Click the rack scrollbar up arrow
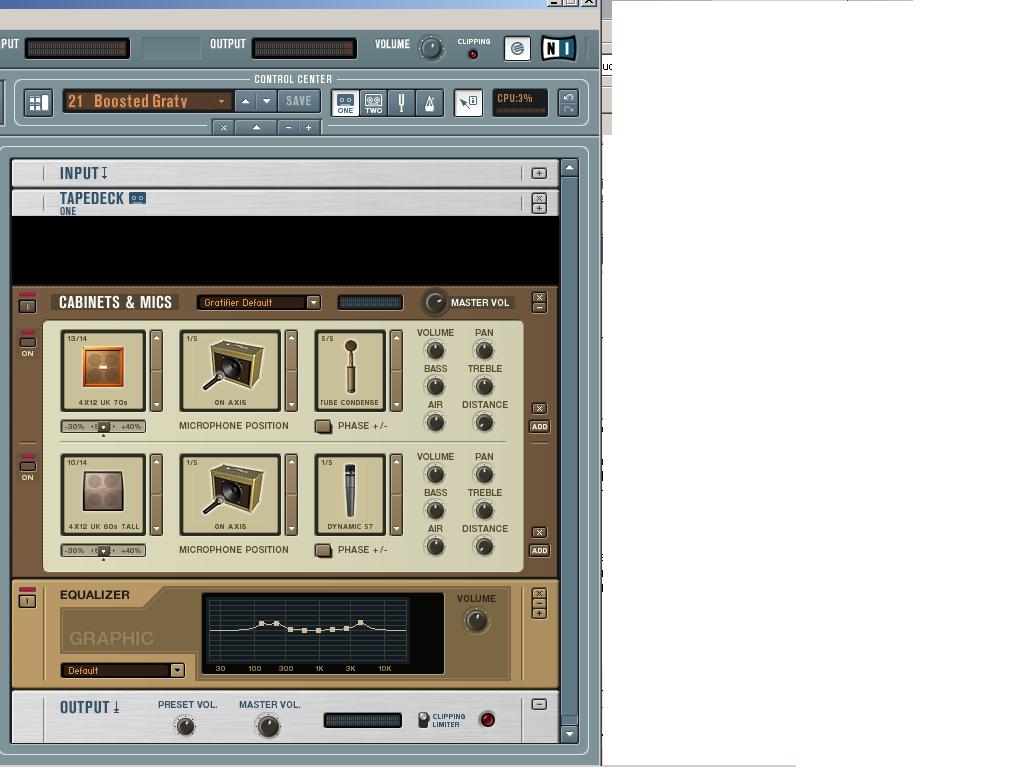The image size is (1024, 768). tap(569, 168)
